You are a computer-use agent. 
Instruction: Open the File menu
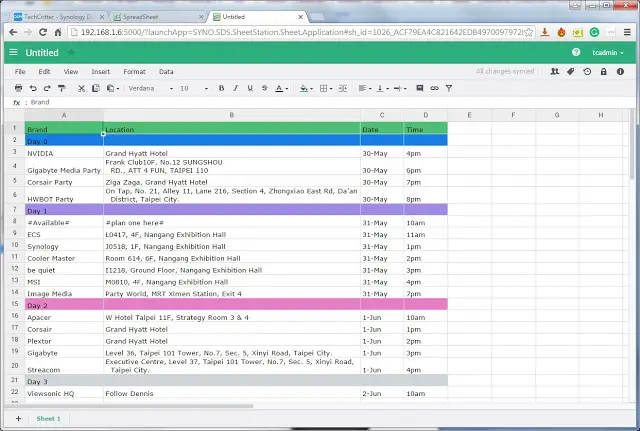(x=20, y=71)
